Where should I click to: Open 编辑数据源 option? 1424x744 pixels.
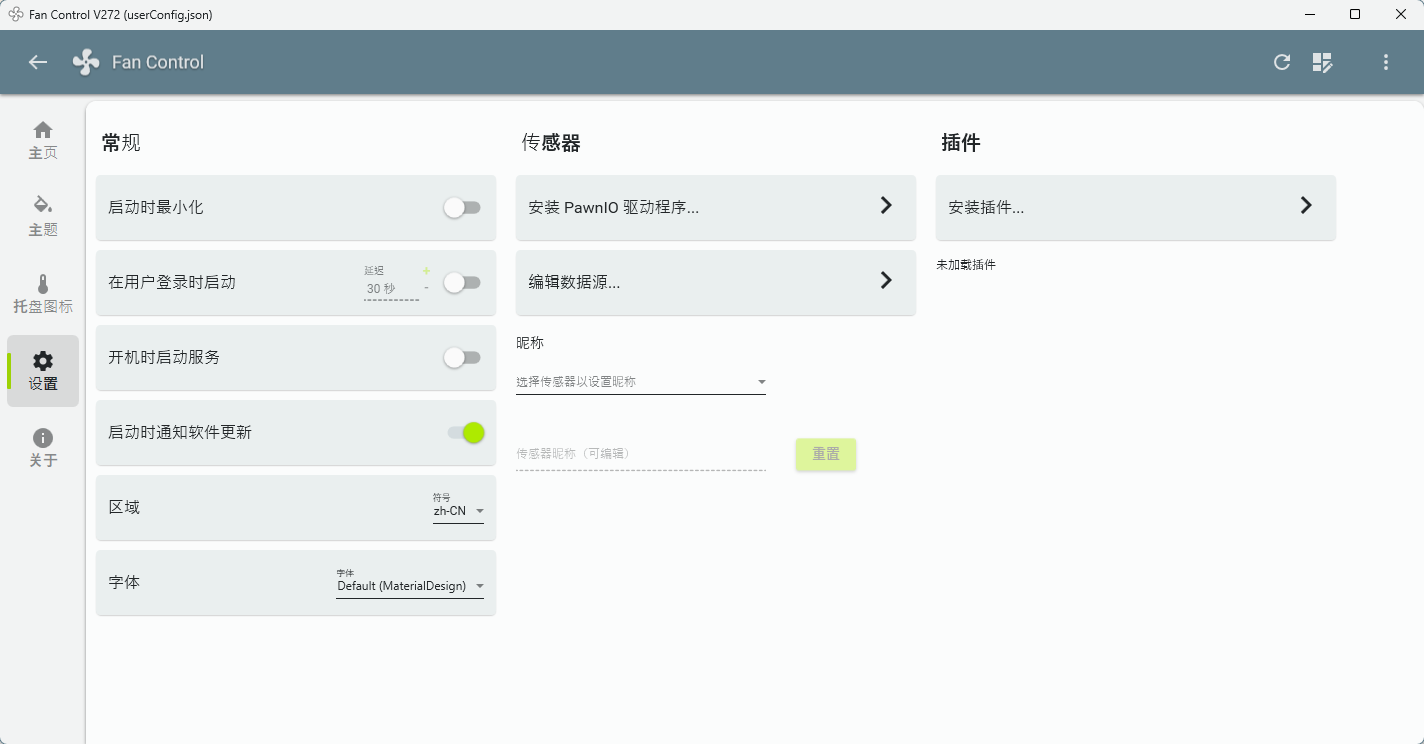[716, 282]
